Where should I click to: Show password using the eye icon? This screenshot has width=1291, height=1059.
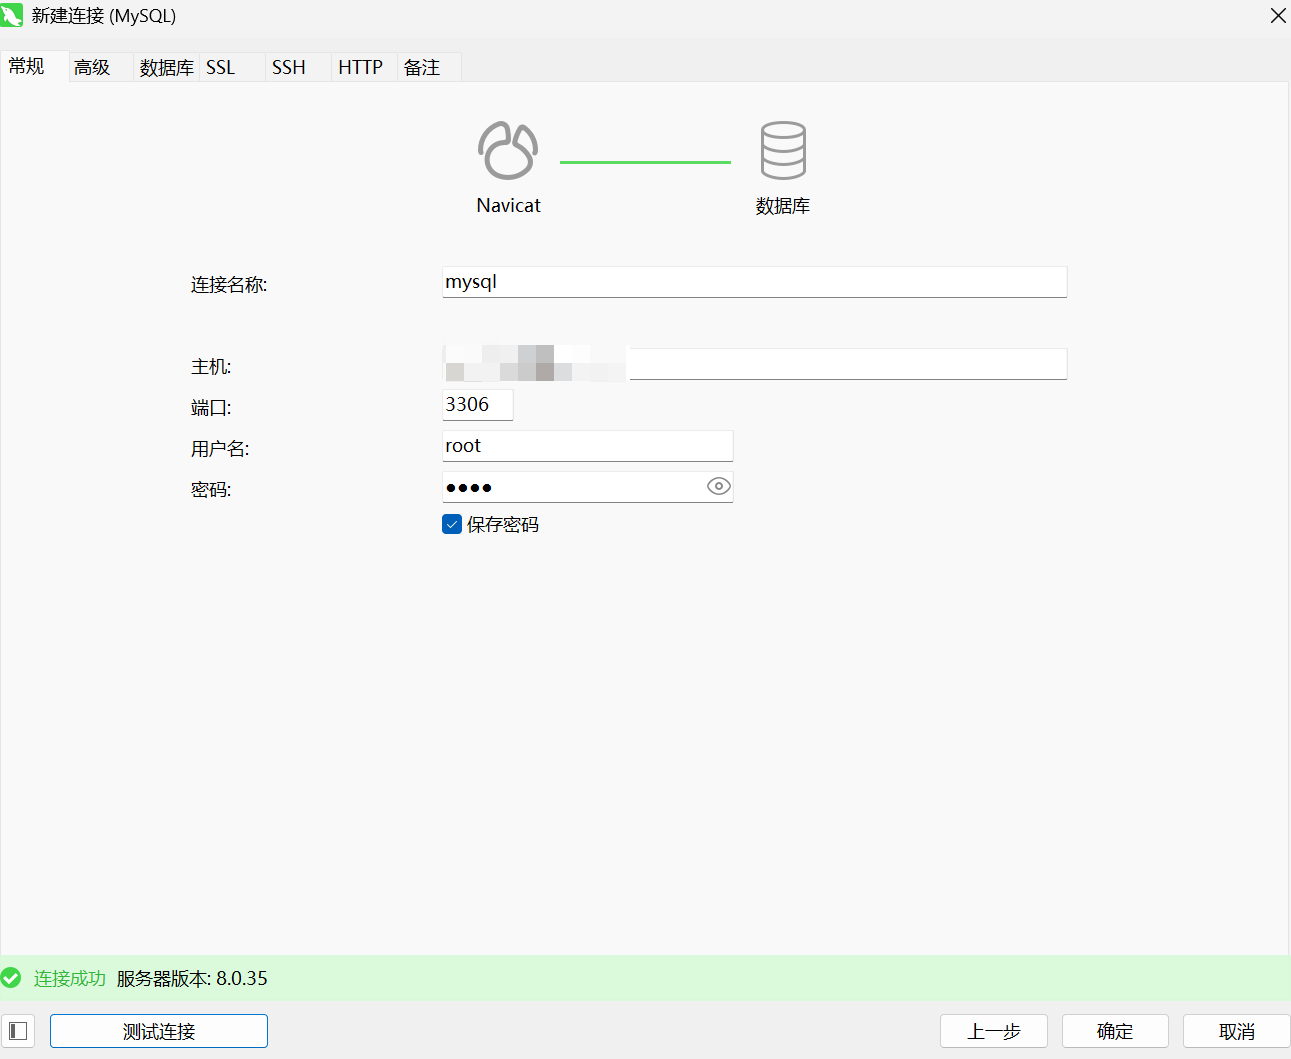718,487
